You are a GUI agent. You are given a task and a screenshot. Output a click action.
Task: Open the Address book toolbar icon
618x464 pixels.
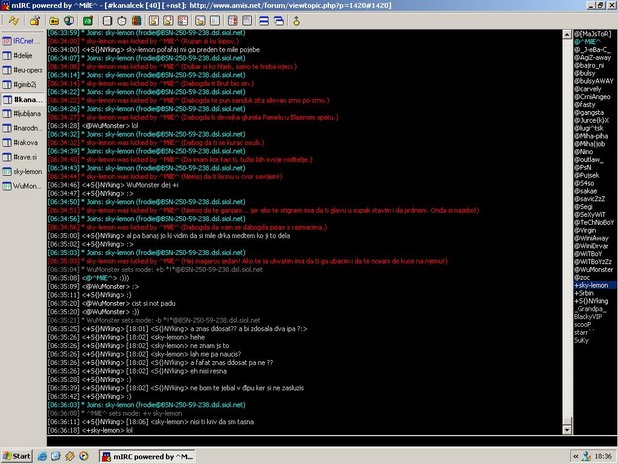click(x=107, y=21)
